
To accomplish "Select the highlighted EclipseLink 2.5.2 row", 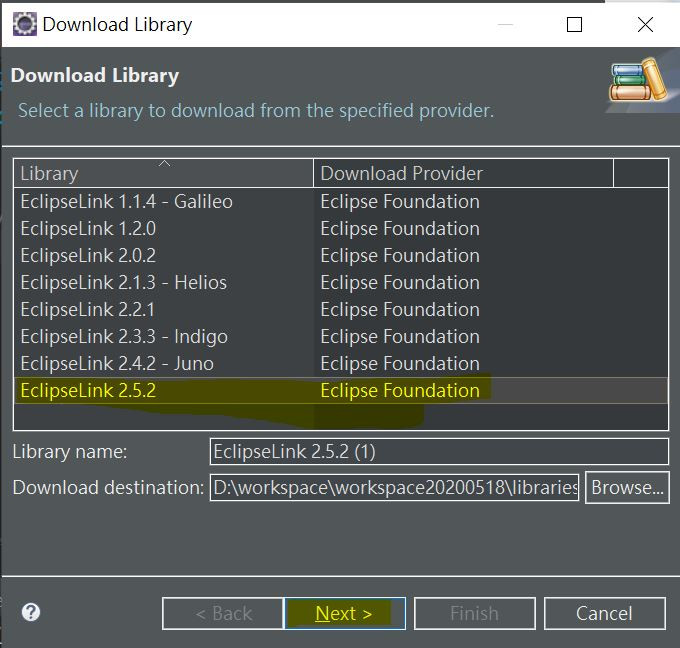I will click(341, 390).
